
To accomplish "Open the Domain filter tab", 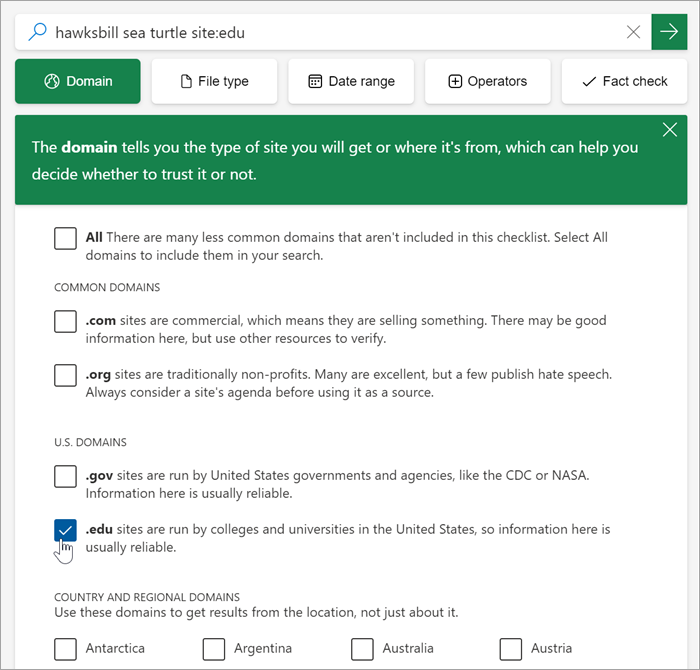I will 78,81.
